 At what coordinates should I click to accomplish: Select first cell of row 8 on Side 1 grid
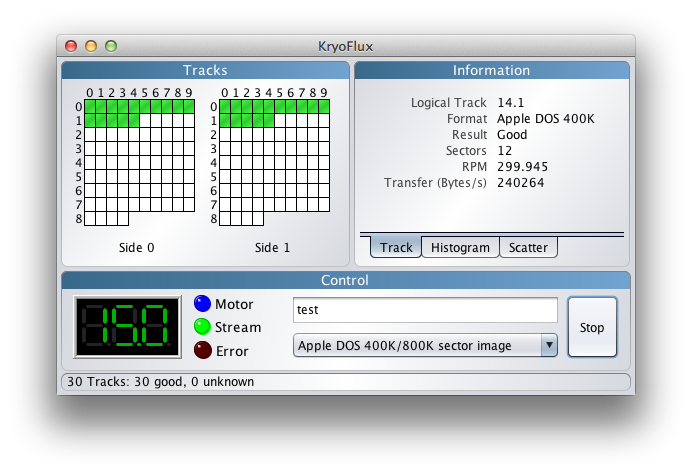(x=225, y=218)
